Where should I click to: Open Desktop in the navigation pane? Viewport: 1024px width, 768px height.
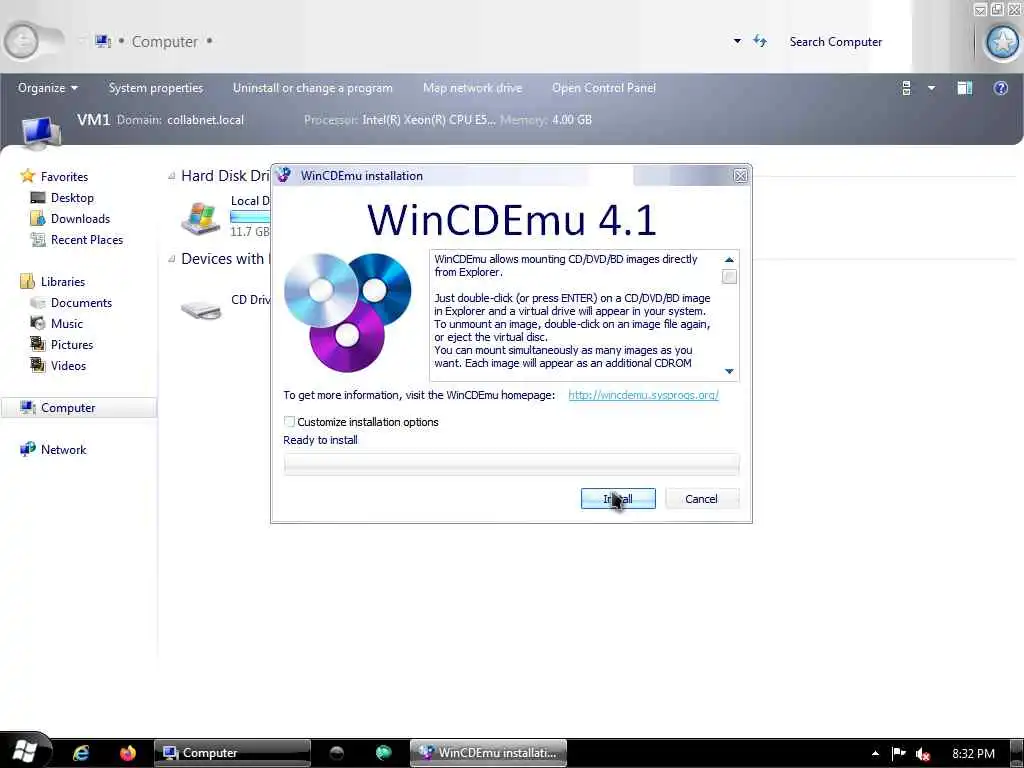tap(72, 197)
